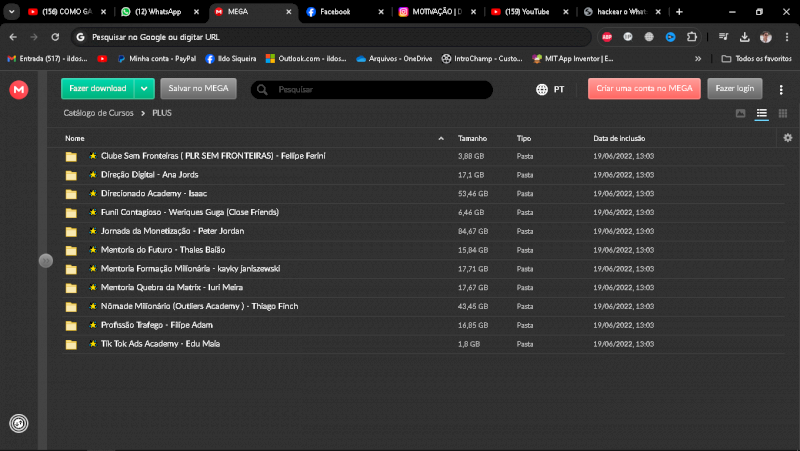
Task: Click Criar uma conta no MEGA button
Action: coord(644,89)
